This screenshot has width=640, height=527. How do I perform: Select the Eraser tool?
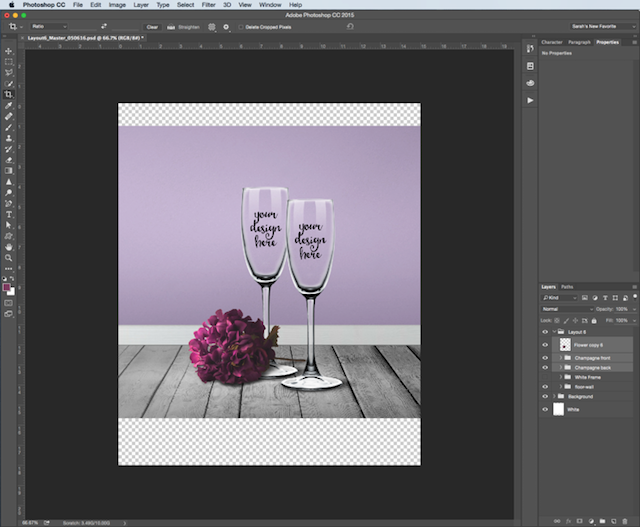click(8, 160)
